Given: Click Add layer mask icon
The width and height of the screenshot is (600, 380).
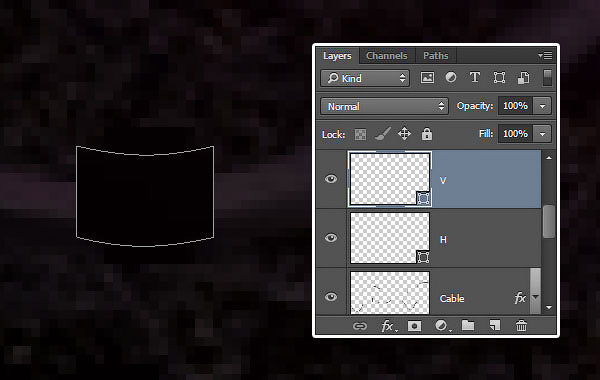Looking at the screenshot, I should tap(414, 326).
